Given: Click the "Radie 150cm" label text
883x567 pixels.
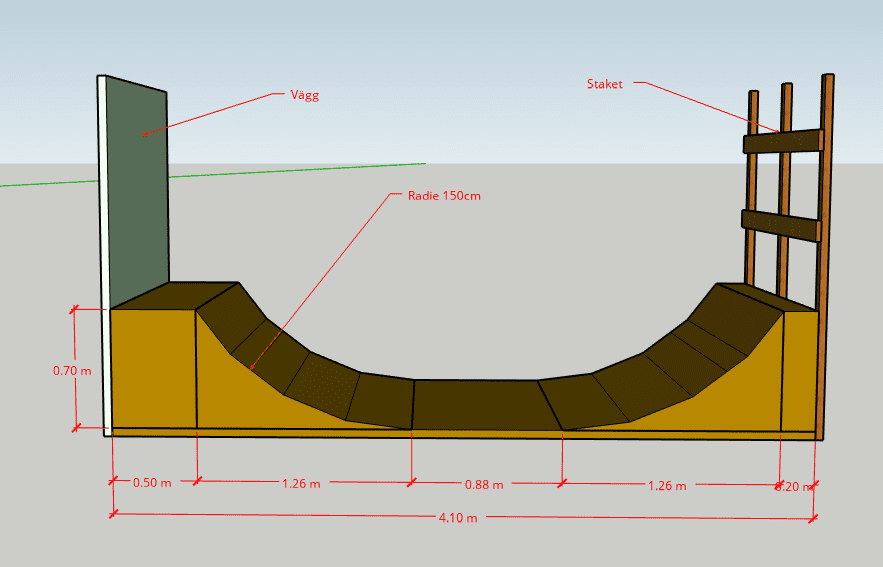Looking at the screenshot, I should (x=444, y=196).
